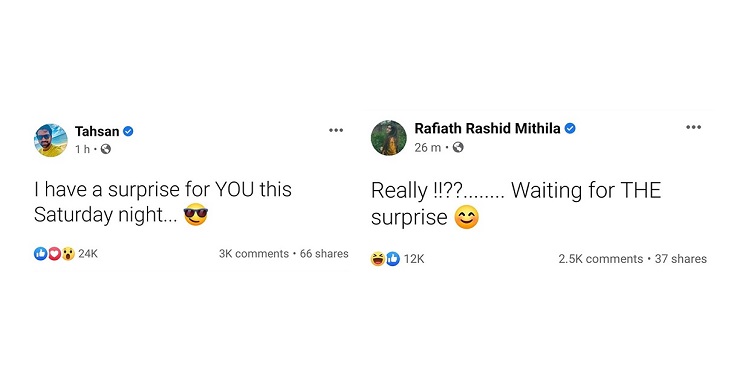Click heart reaction icon on Tahsan's post

coord(54,254)
